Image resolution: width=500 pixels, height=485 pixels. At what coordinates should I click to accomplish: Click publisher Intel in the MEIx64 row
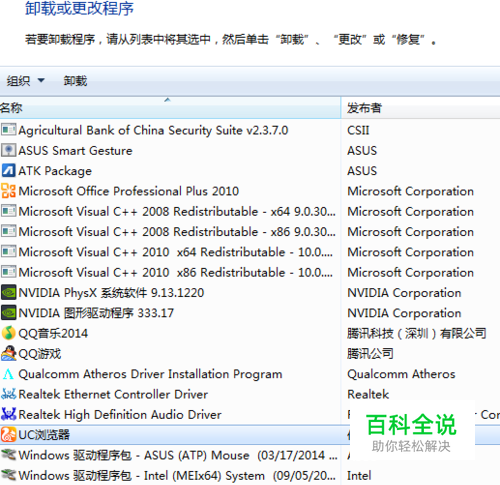pos(359,476)
